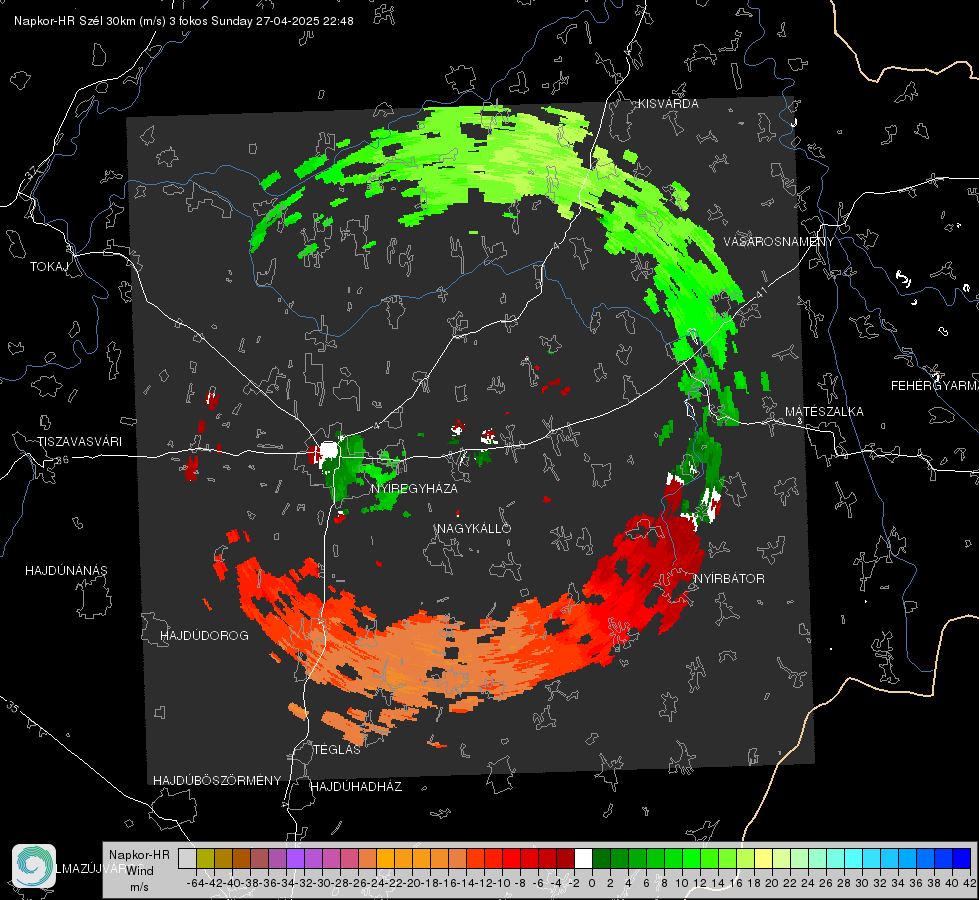Viewport: 979px width, 900px height.
Task: Click the NAGYKÁLLÓ town label
Action: point(474,528)
